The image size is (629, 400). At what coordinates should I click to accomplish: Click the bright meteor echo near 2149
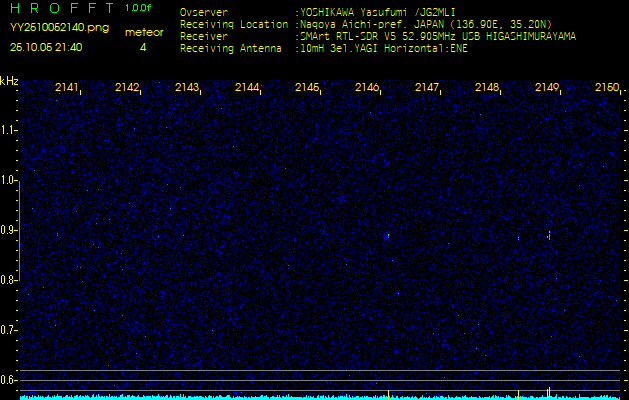pyautogui.click(x=549, y=235)
